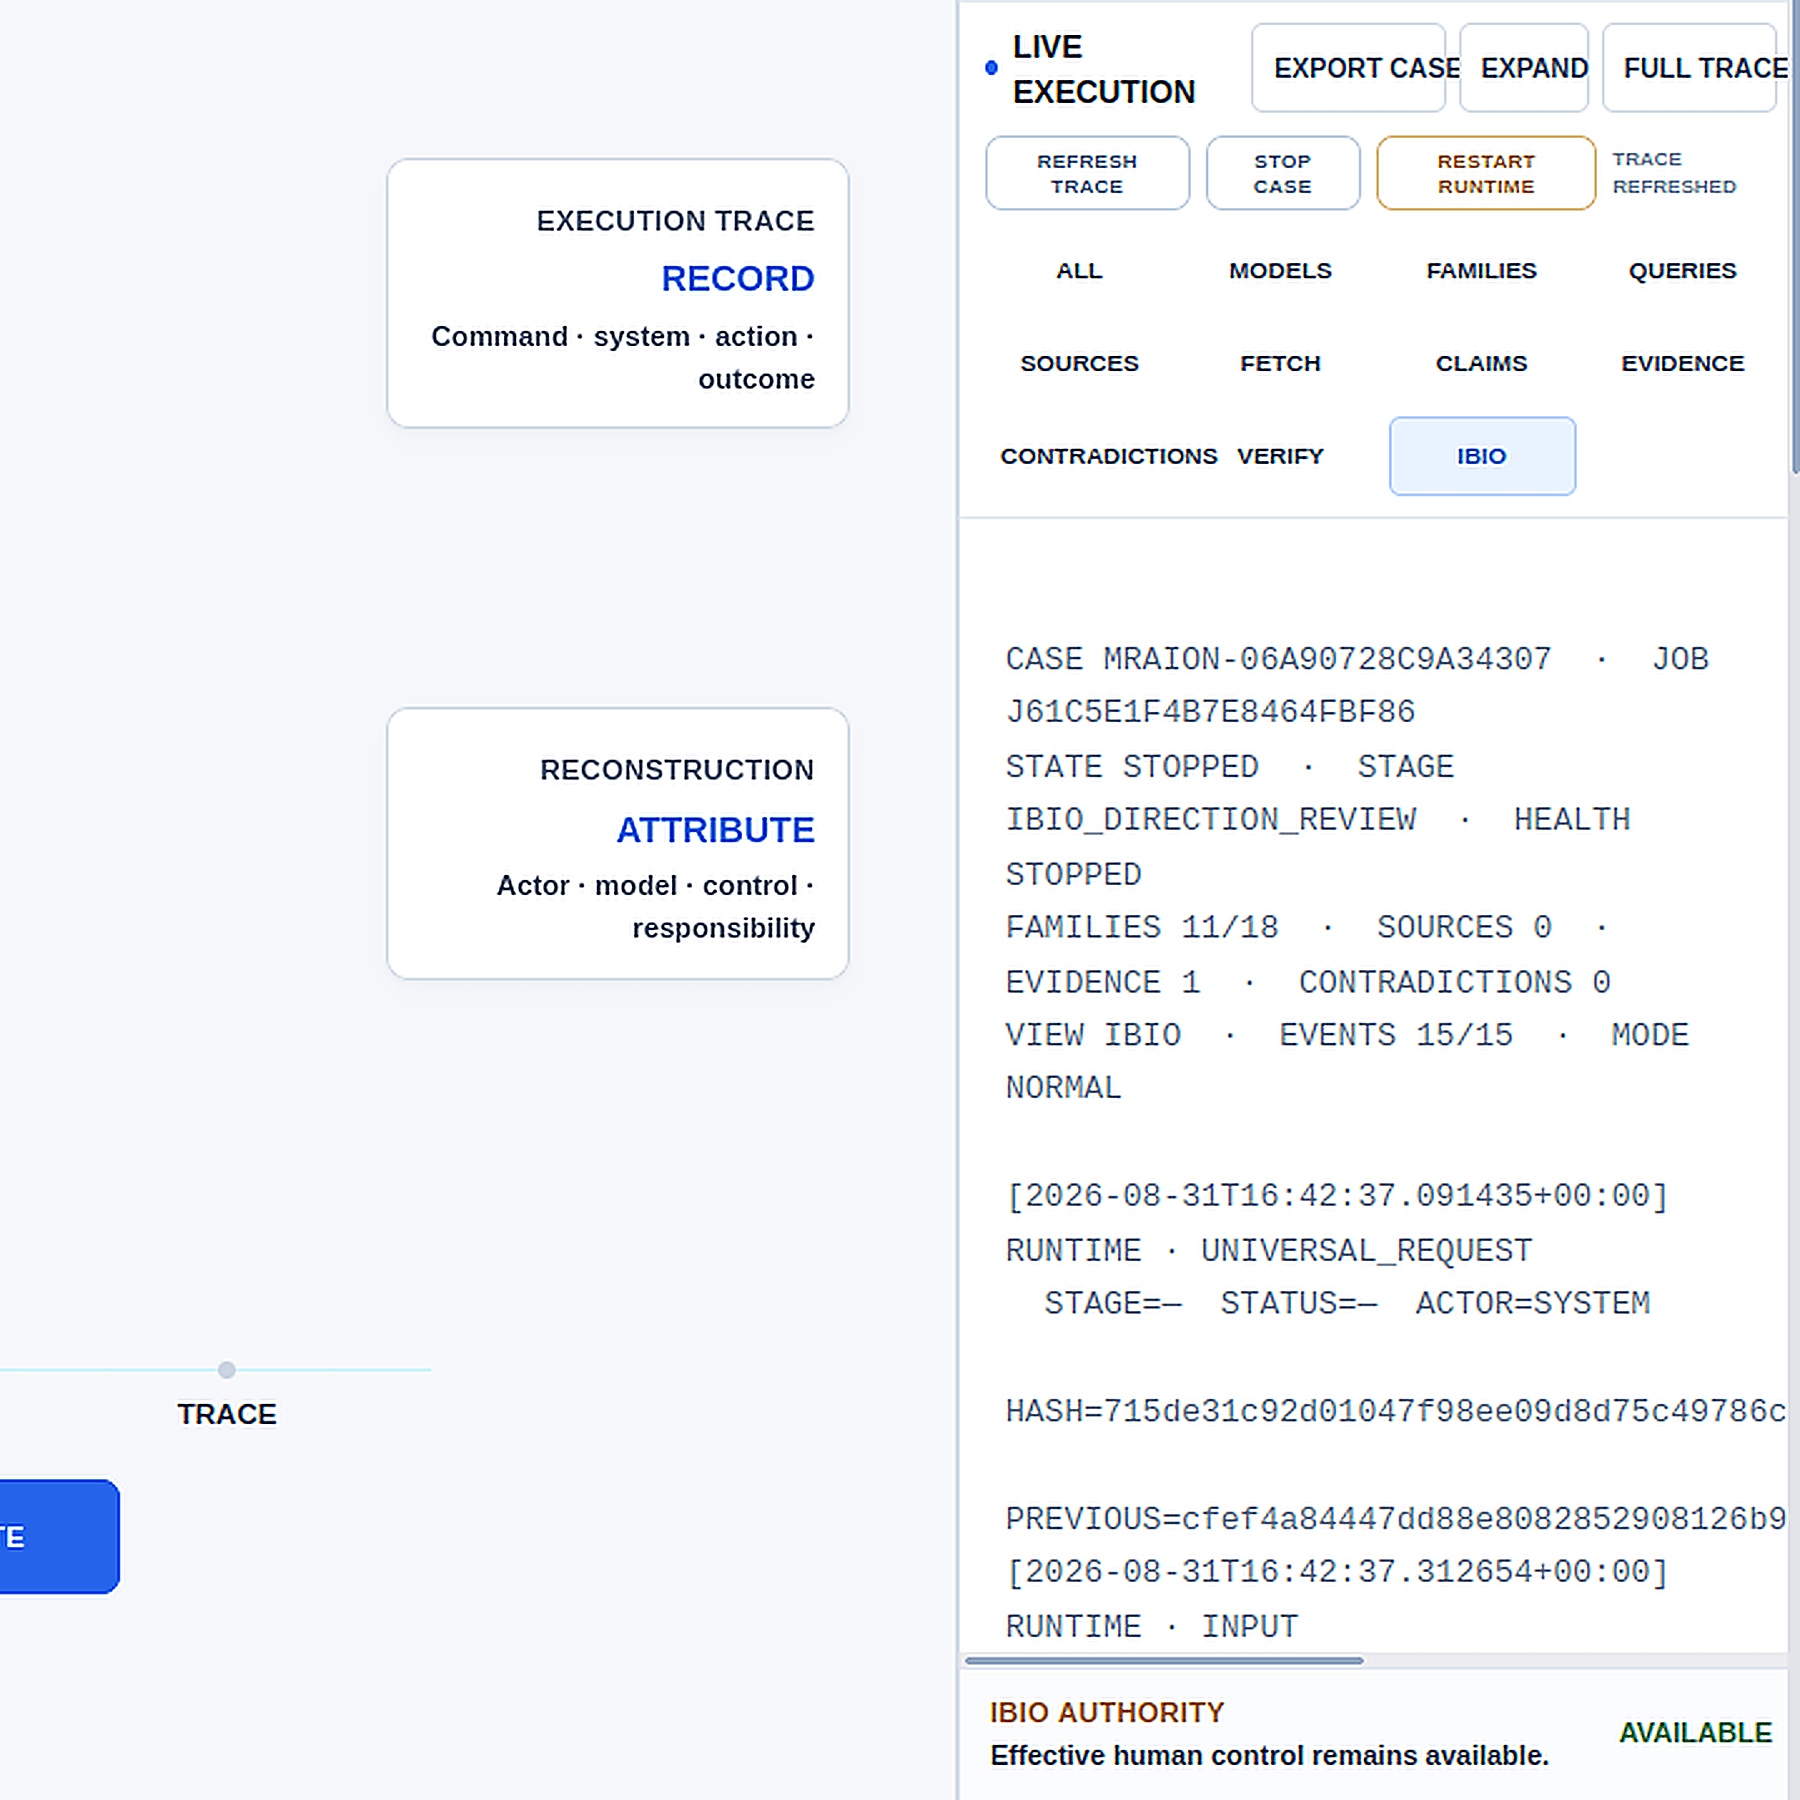1800x1800 pixels.
Task: Switch to the Evidence tab
Action: tap(1683, 364)
